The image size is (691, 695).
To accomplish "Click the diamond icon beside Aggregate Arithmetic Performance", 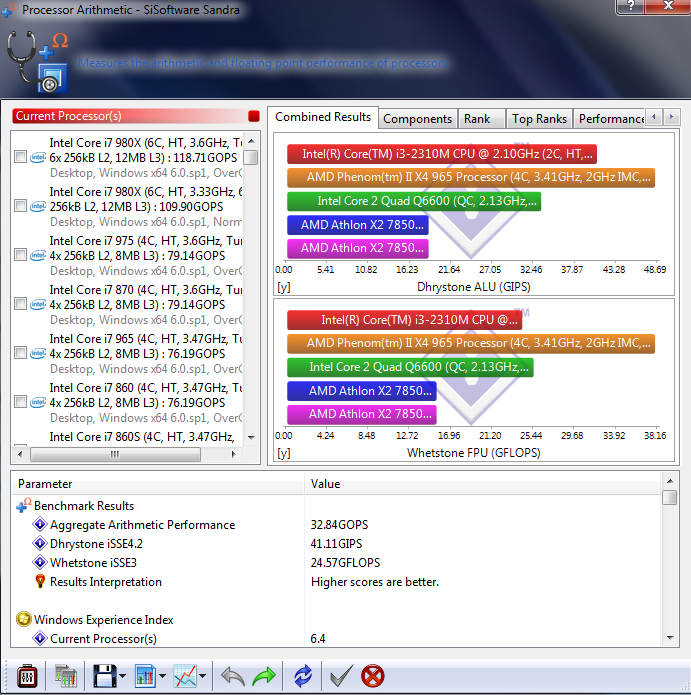I will point(40,524).
